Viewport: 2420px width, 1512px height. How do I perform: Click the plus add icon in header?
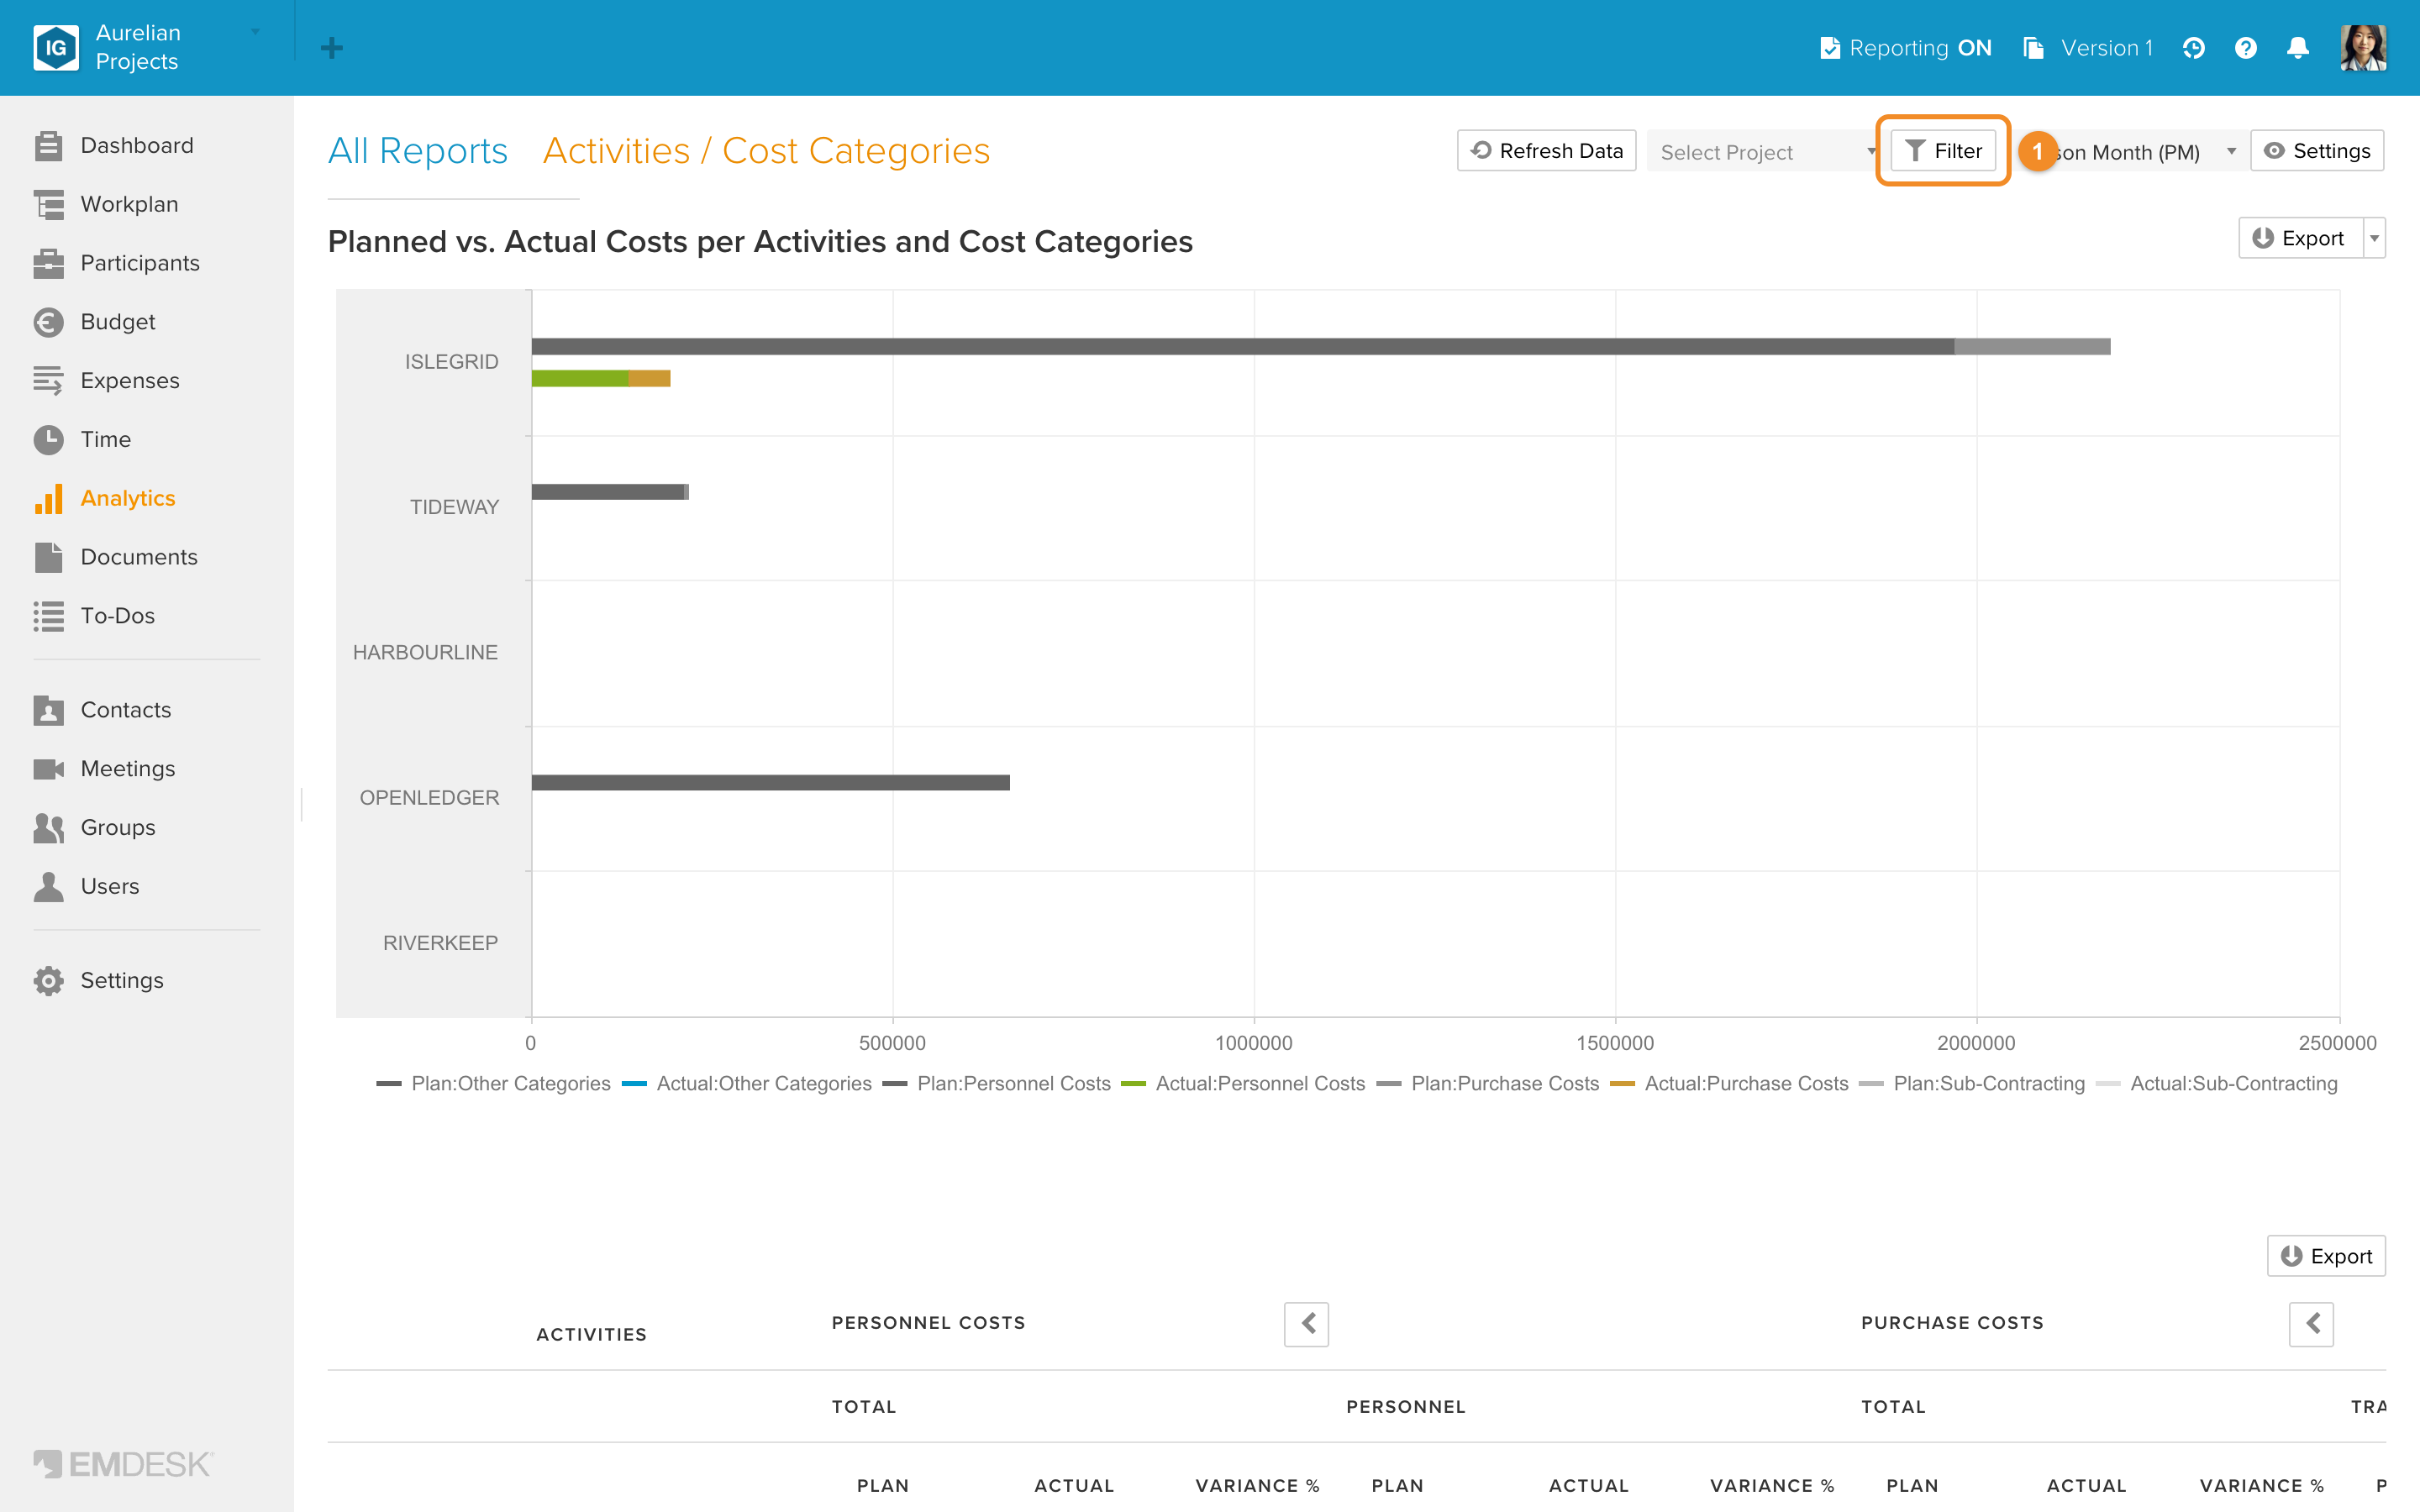click(332, 48)
